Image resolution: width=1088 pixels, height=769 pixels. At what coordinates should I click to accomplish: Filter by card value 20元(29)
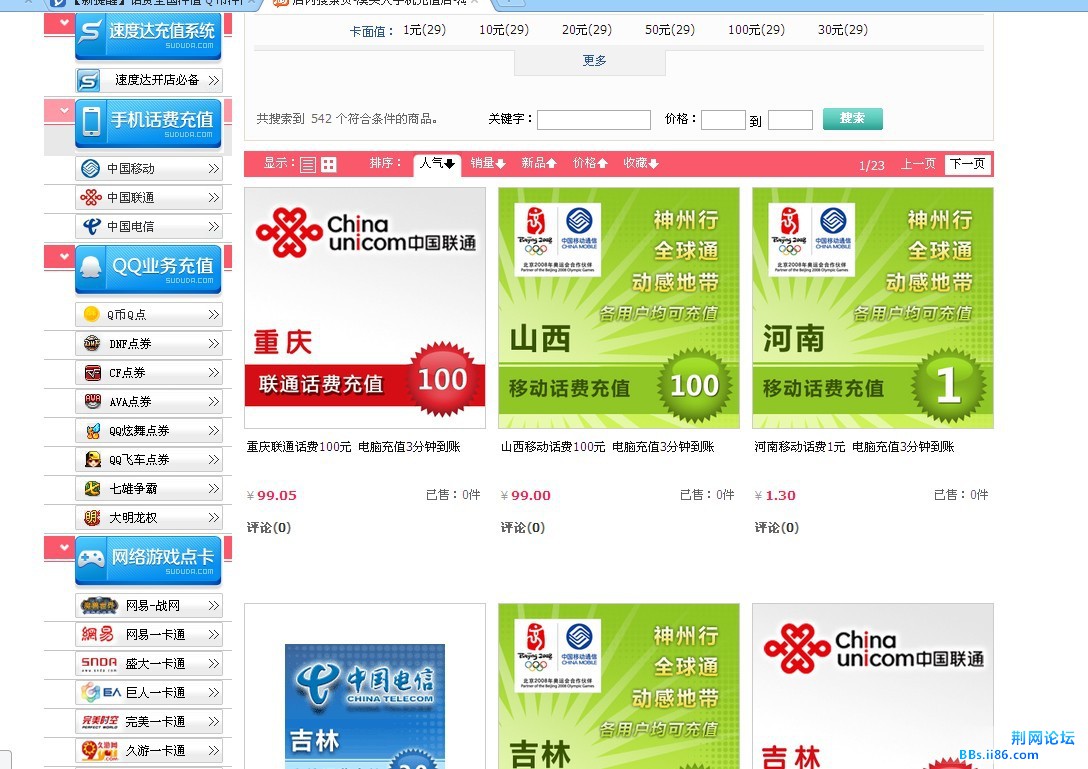587,30
